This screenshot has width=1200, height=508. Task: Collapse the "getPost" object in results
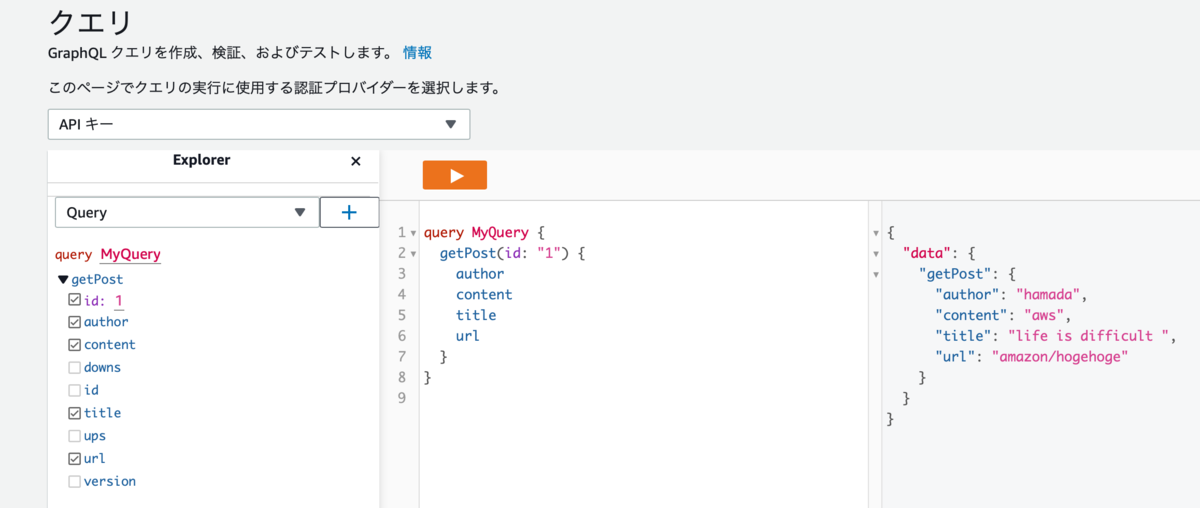(x=877, y=274)
